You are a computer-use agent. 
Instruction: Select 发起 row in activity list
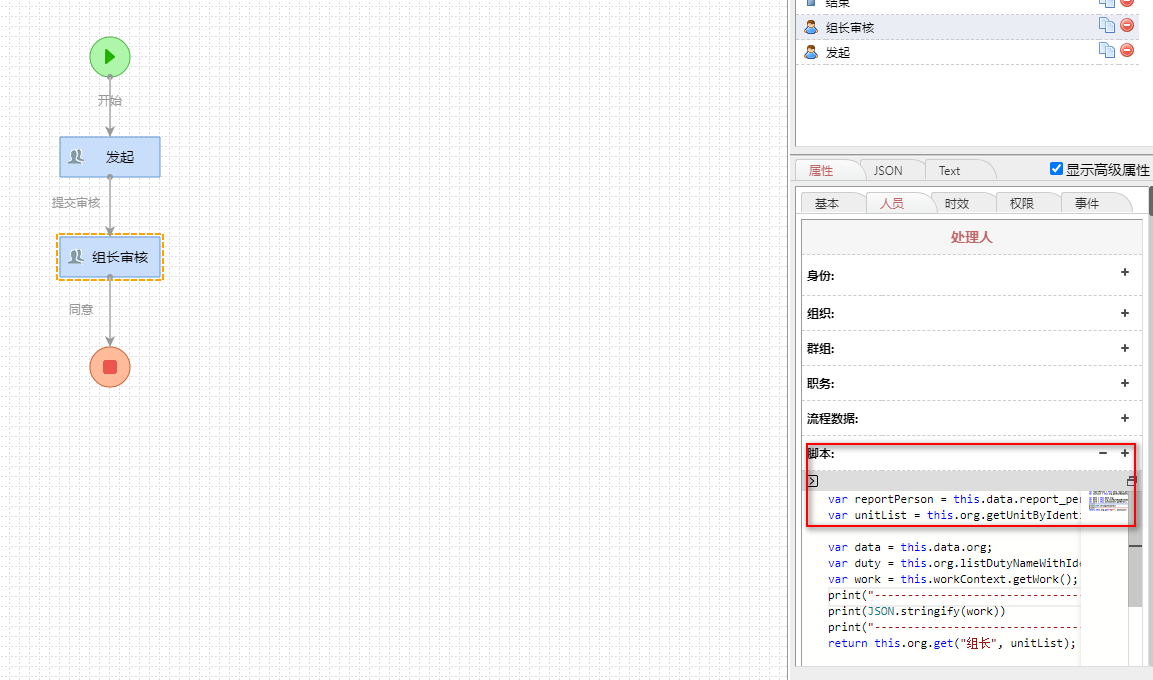click(968, 52)
